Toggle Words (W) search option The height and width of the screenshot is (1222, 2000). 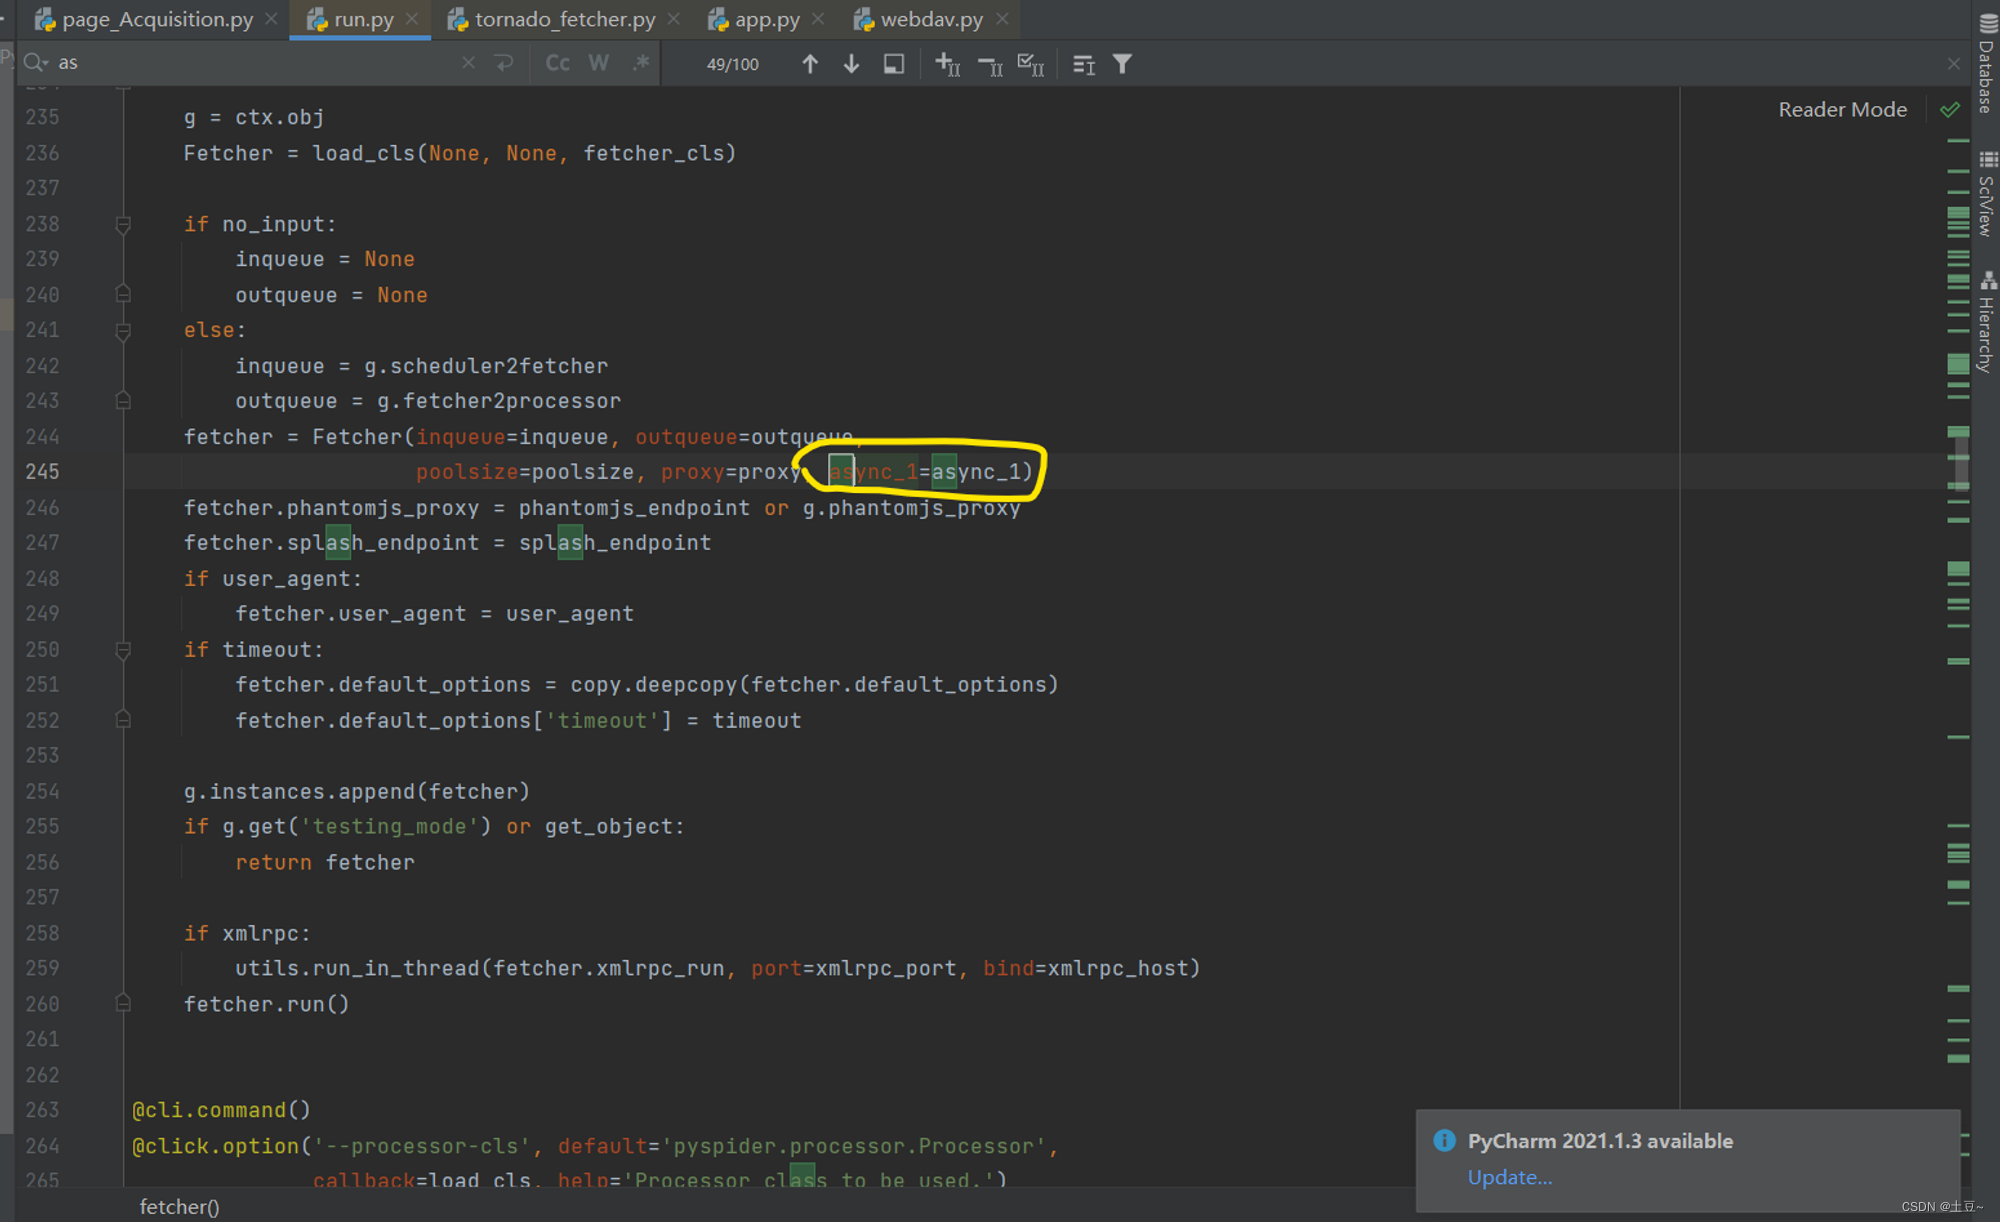598,63
